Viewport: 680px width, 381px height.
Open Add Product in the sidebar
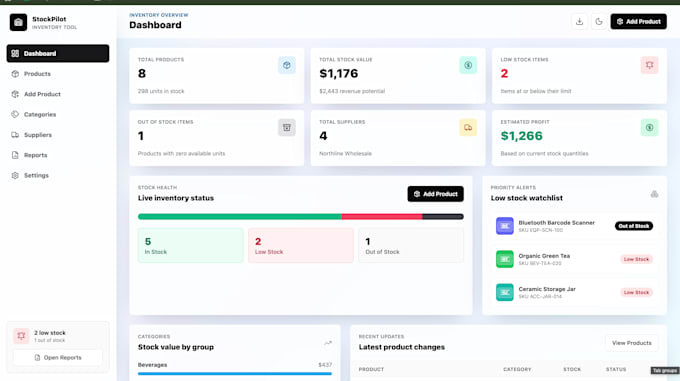coord(58,94)
